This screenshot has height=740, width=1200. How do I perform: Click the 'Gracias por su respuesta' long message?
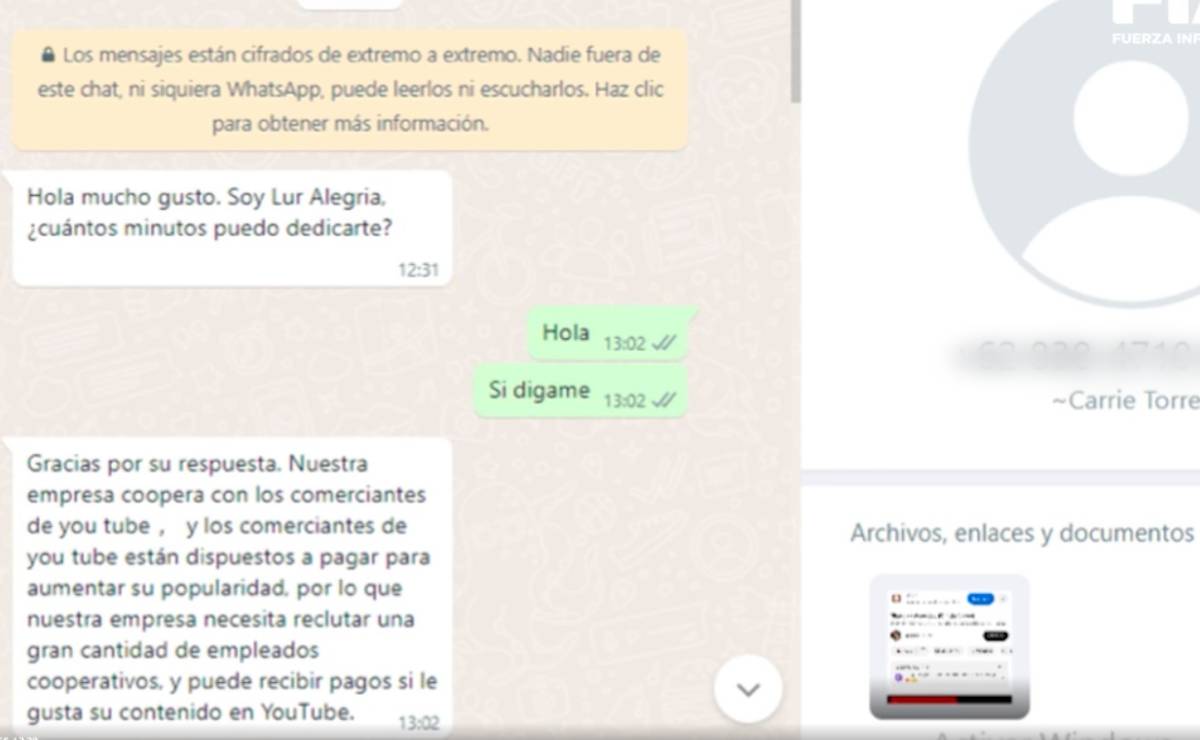(x=232, y=588)
